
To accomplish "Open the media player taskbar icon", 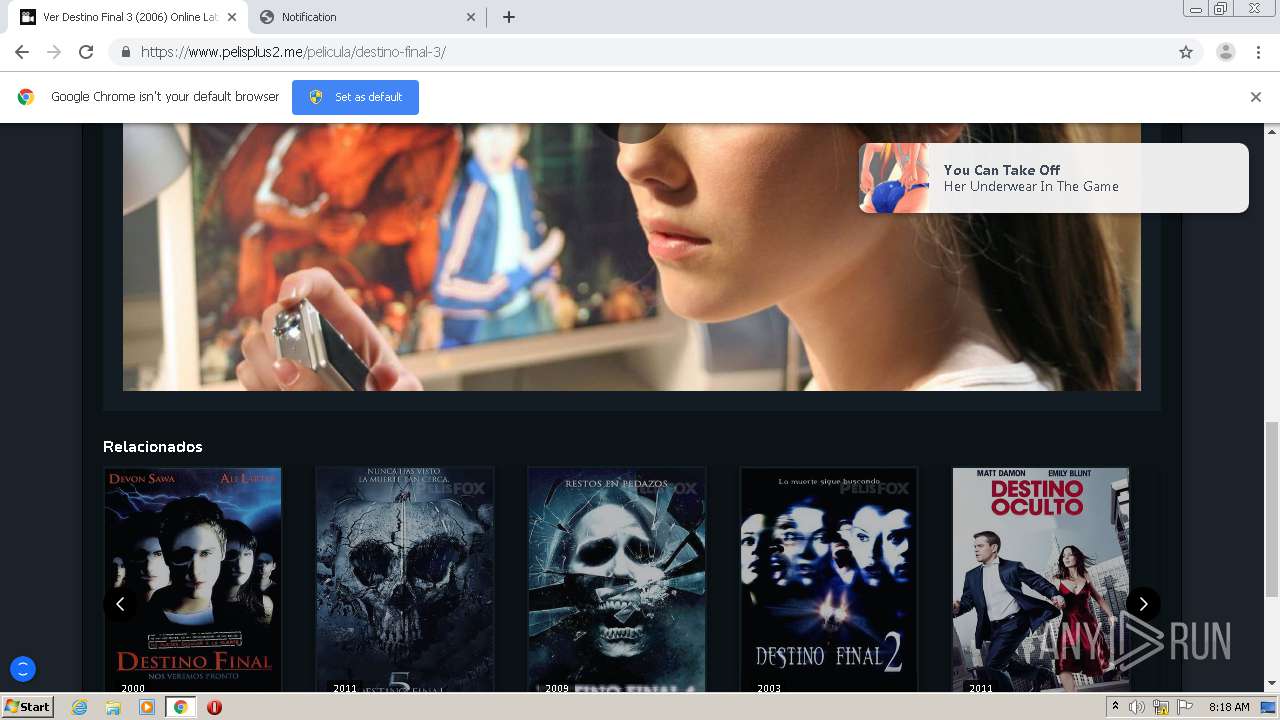I will coord(147,707).
